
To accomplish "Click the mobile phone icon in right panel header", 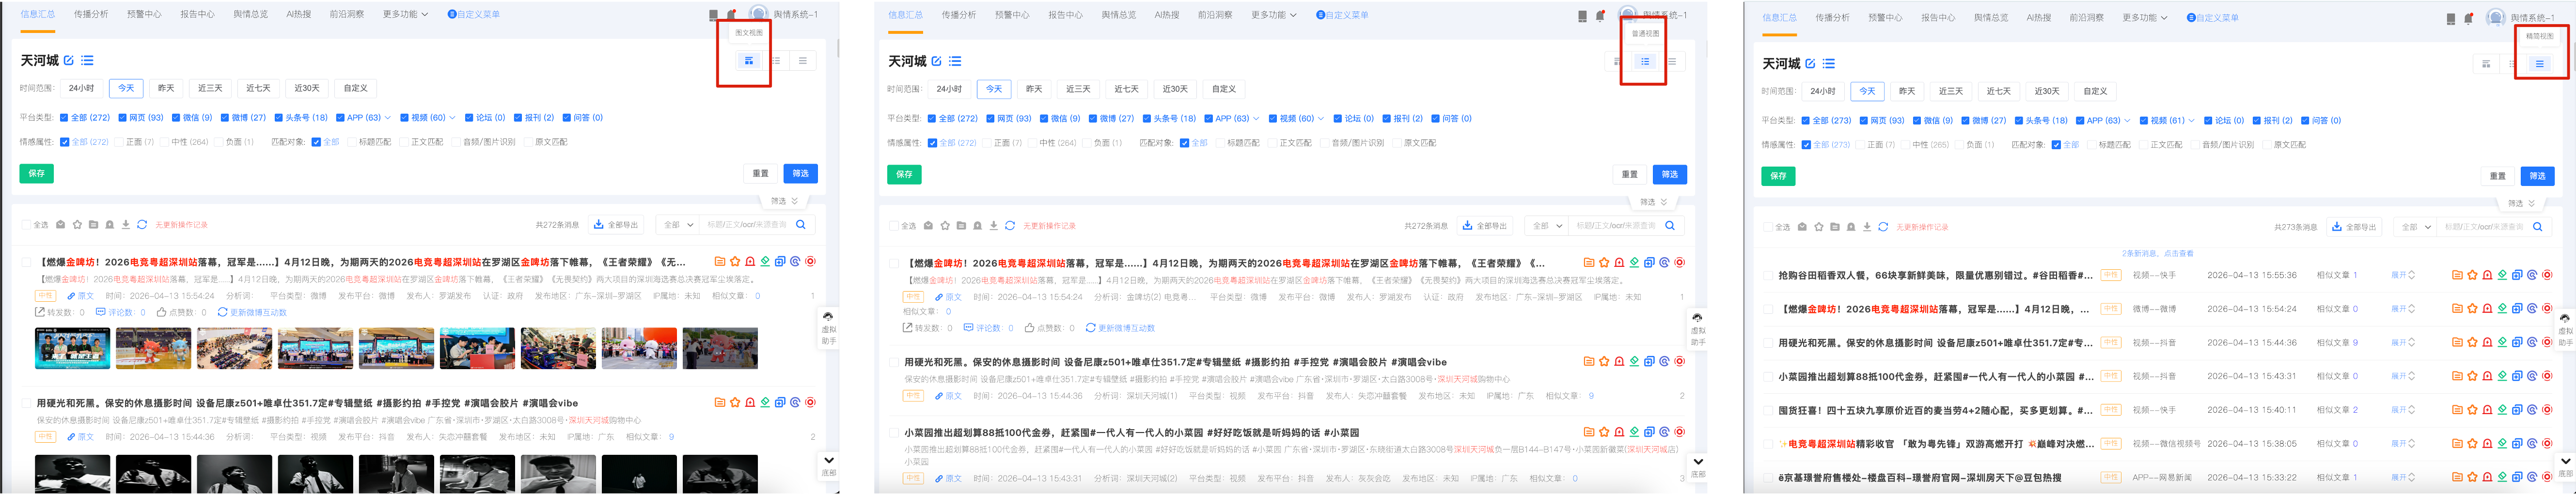I will coord(2451,18).
